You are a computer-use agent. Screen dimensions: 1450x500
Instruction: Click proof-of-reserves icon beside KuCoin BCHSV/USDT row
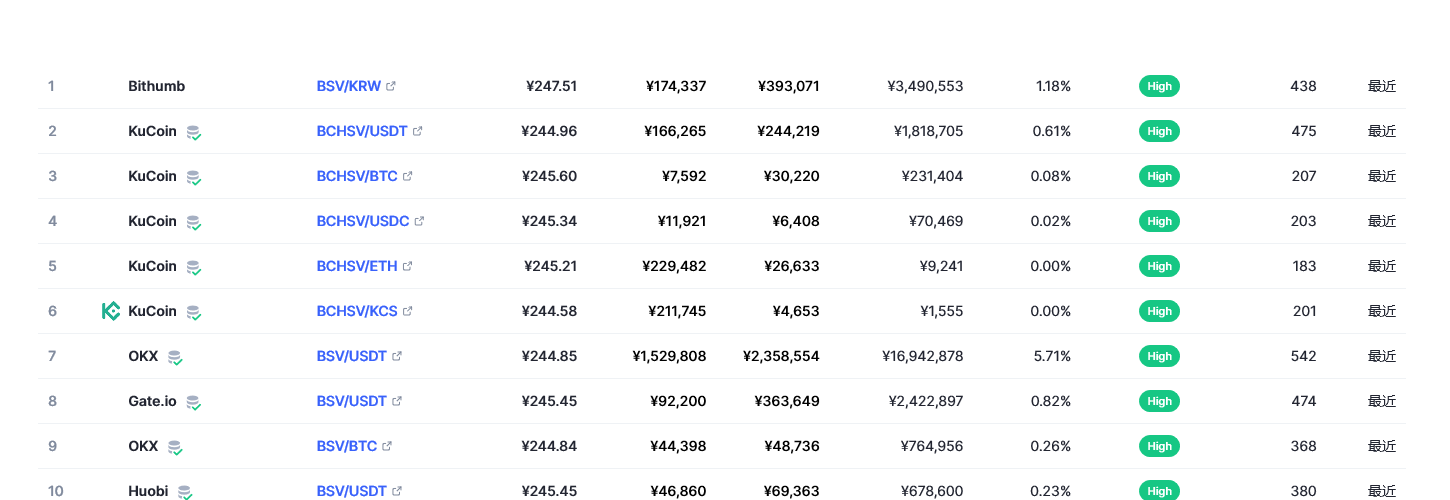pyautogui.click(x=193, y=132)
